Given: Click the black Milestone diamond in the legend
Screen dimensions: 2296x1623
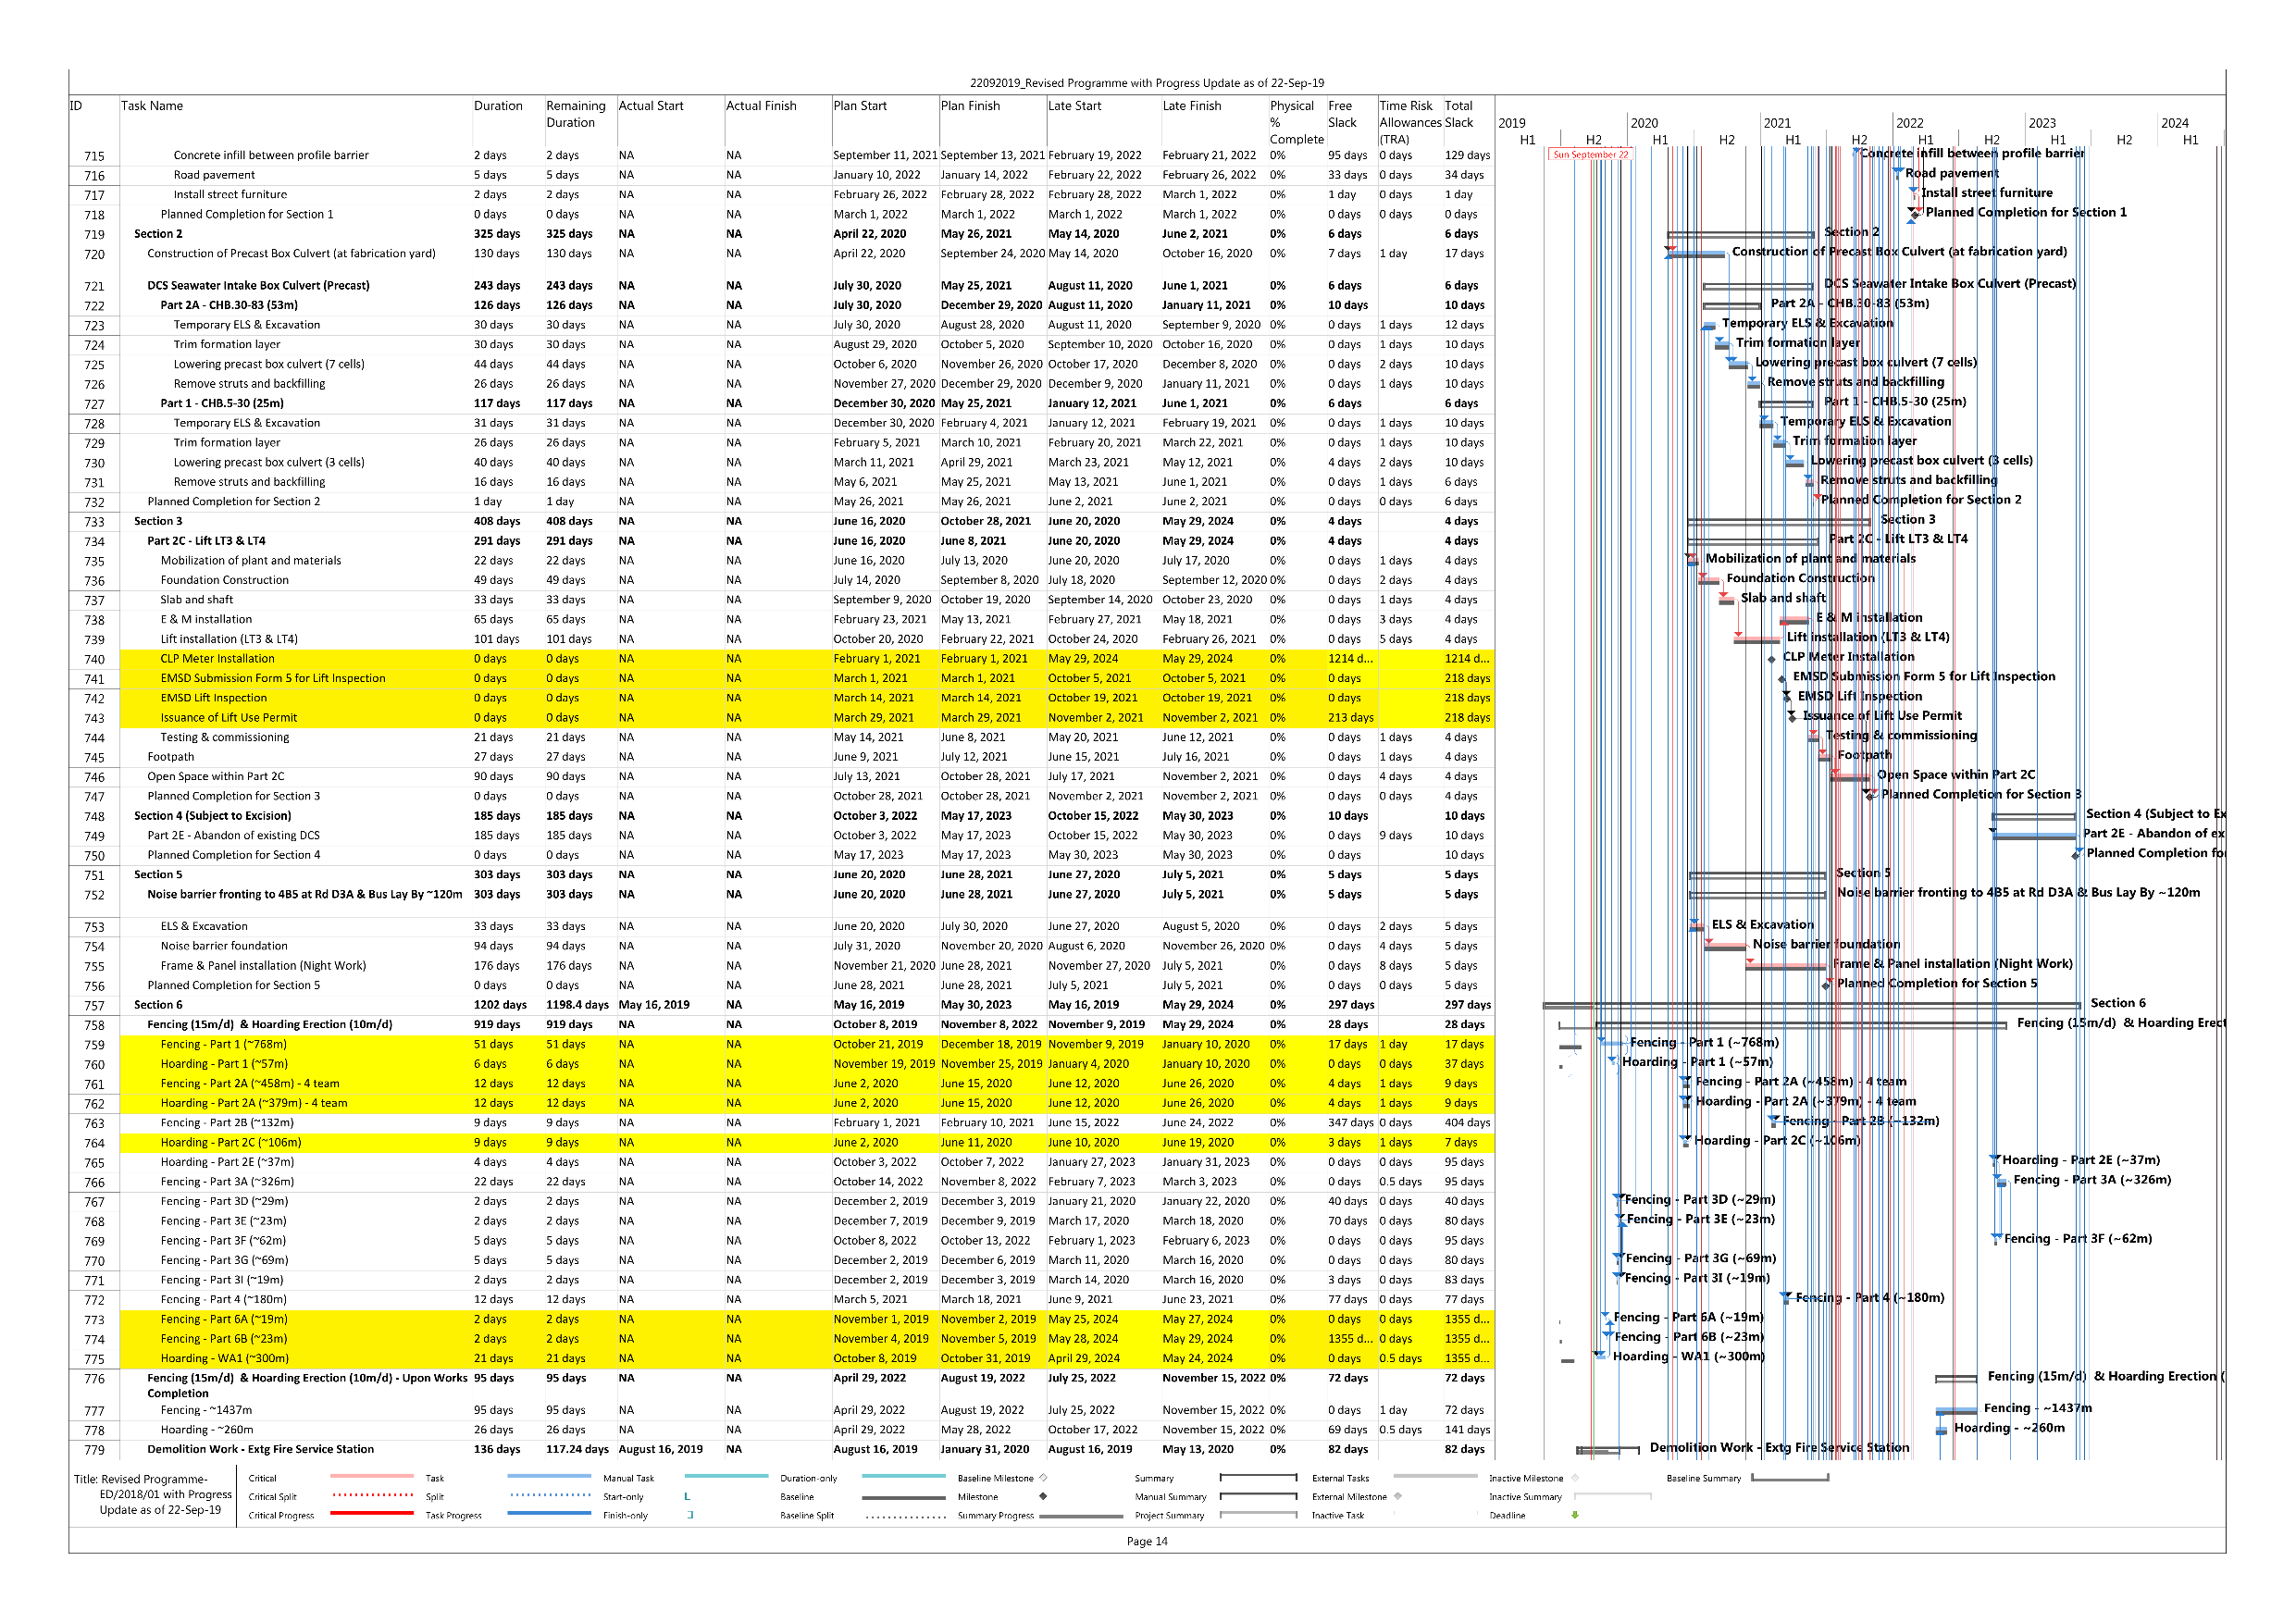Looking at the screenshot, I should (x=1043, y=1497).
